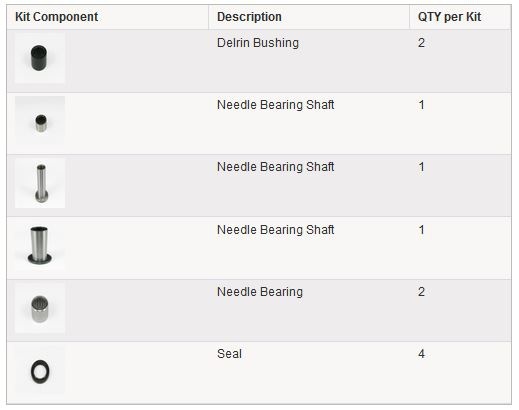The height and width of the screenshot is (410, 519).
Task: Click the Kit Component column header
Action: (x=56, y=17)
